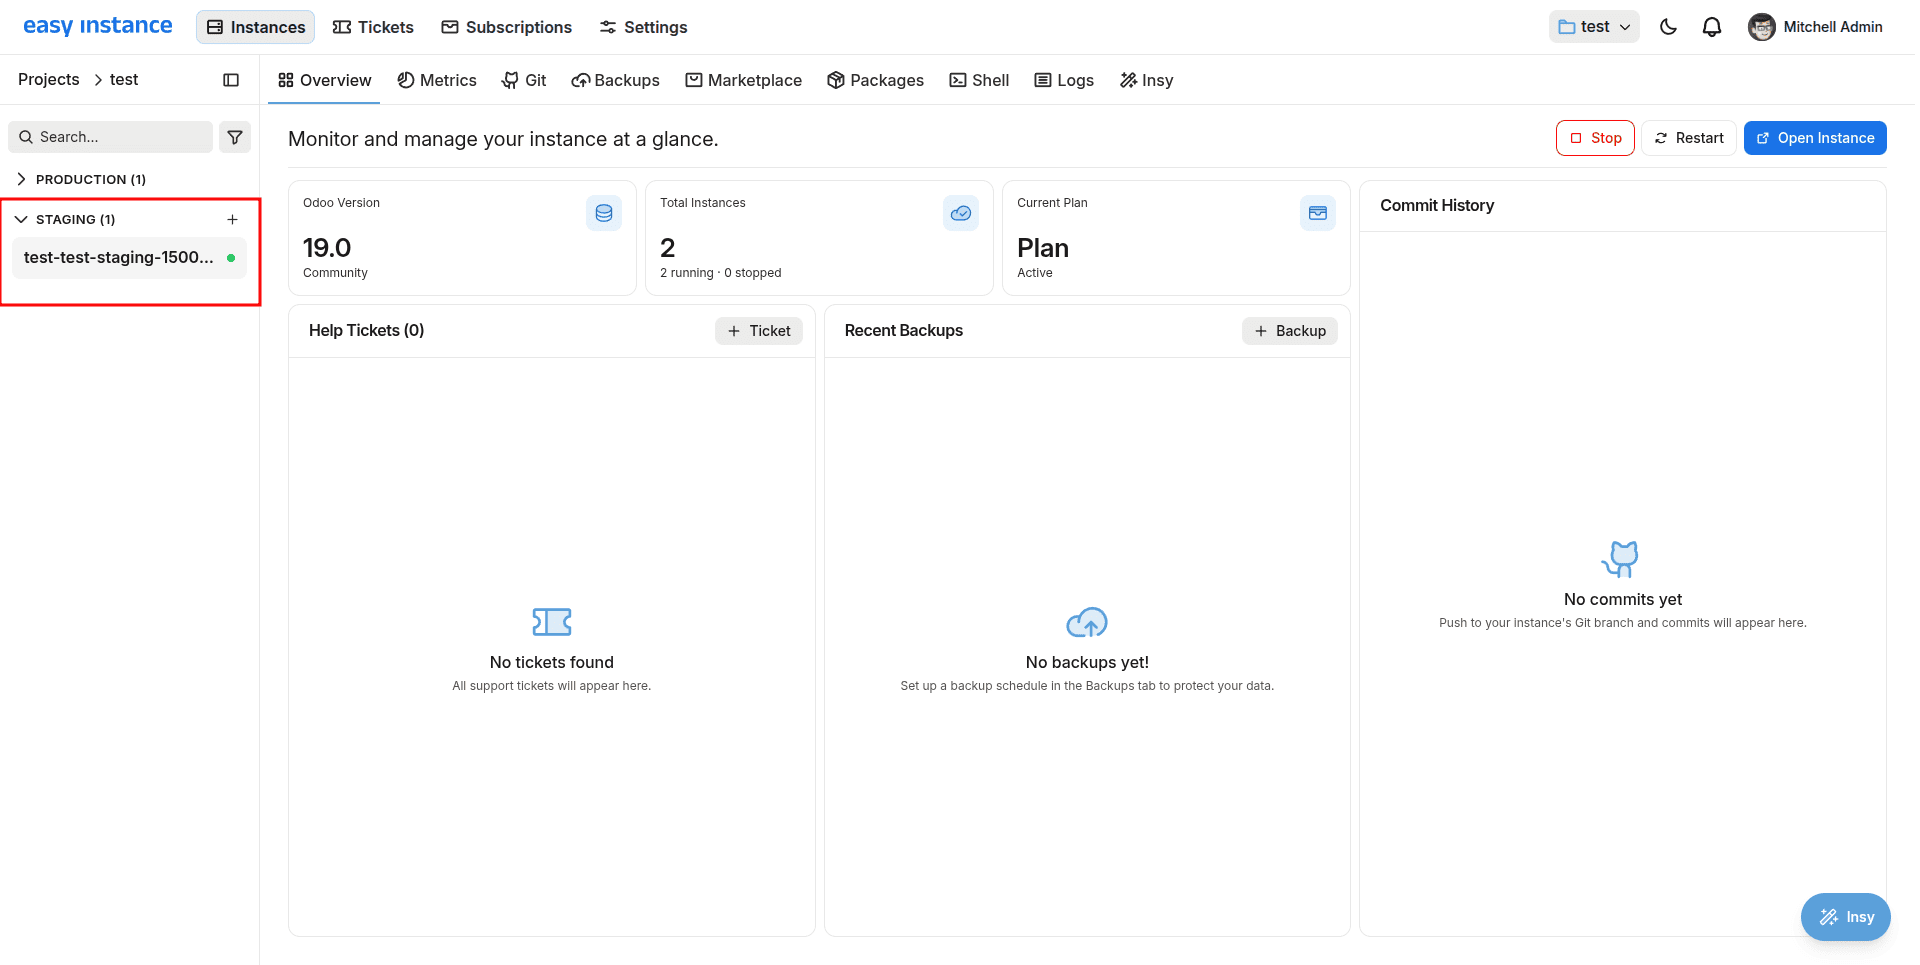Open notifications bell

(x=1712, y=27)
